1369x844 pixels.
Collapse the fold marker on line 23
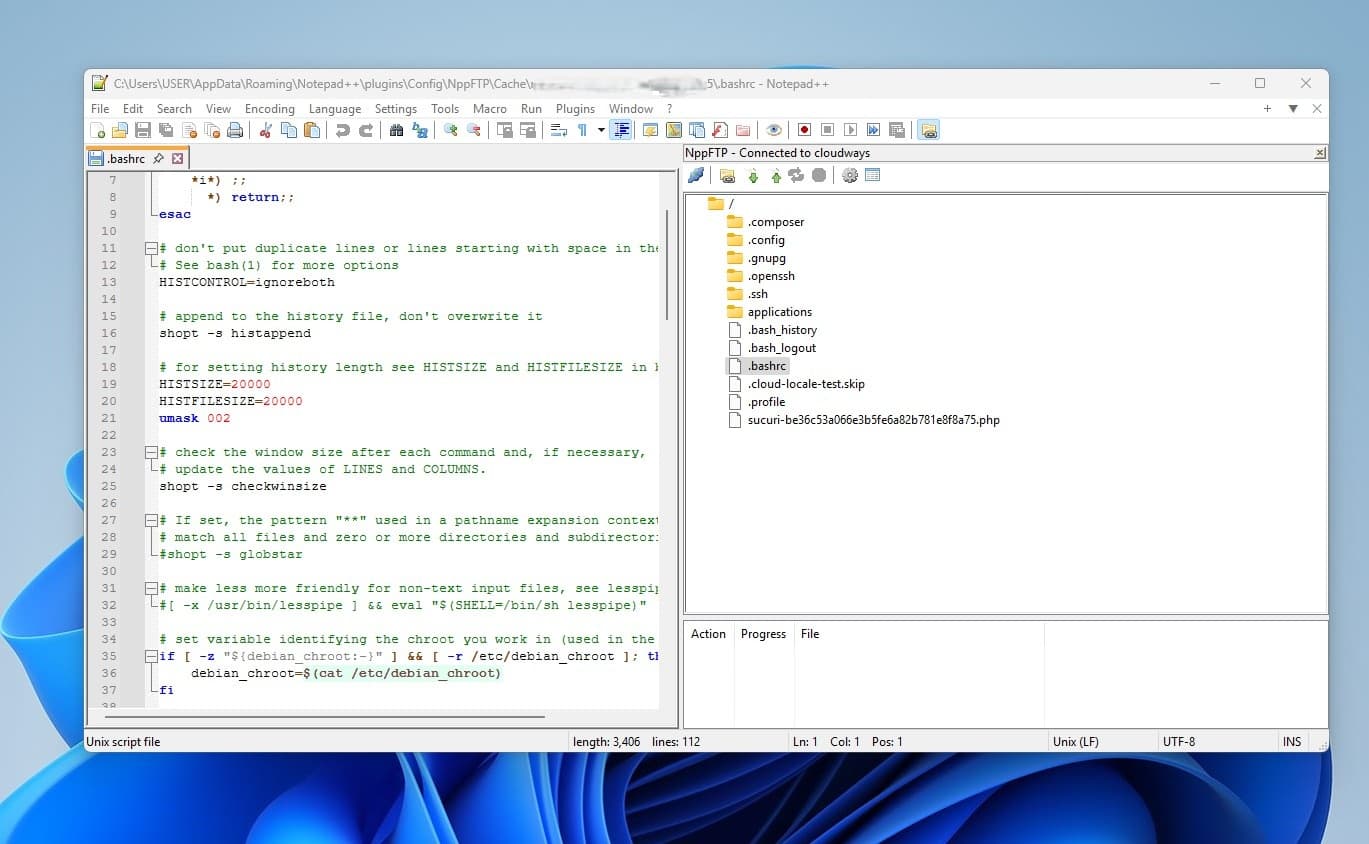(x=150, y=452)
